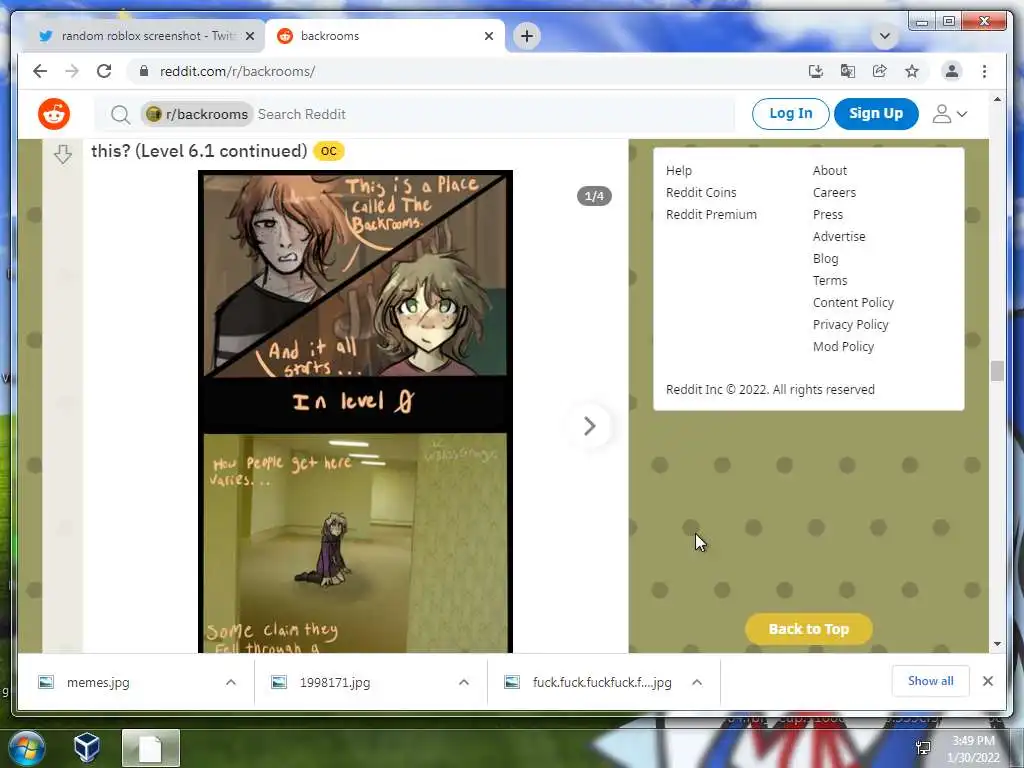
Task: Open the Careers link
Action: tap(834, 193)
